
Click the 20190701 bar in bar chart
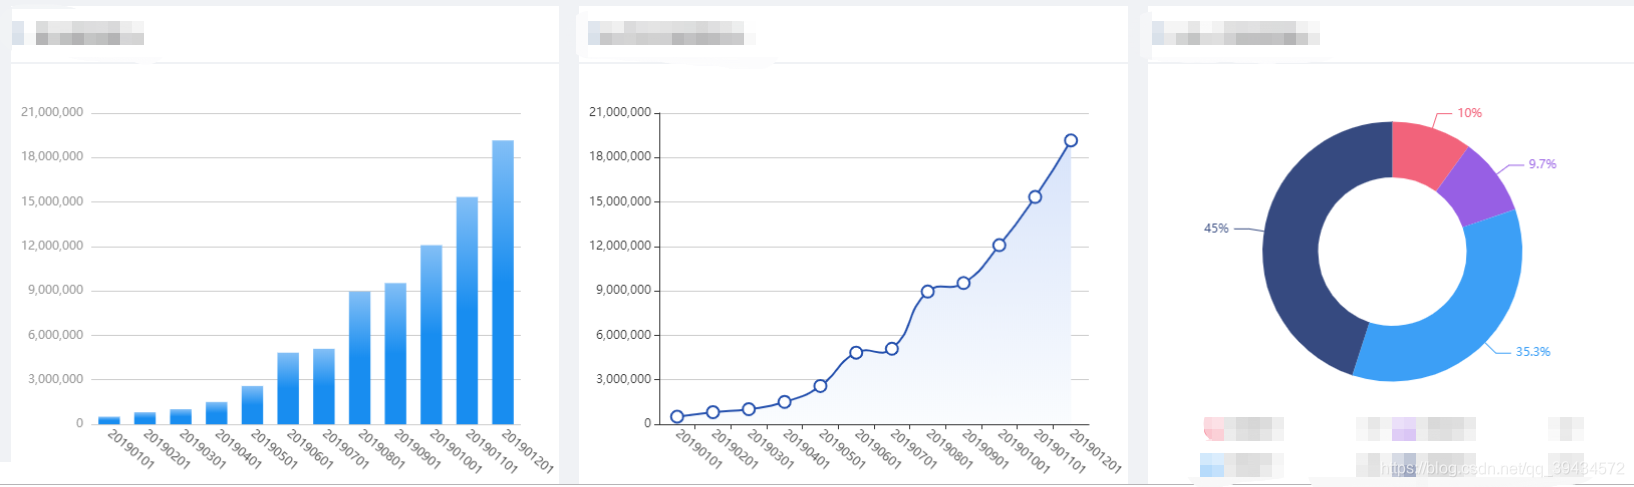[x=324, y=386]
